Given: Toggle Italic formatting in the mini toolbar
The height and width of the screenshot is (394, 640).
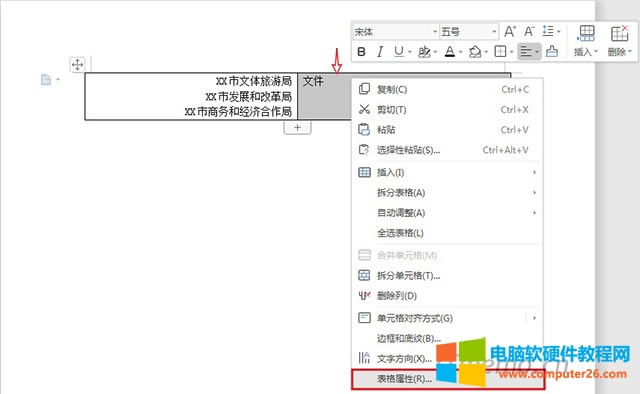Looking at the screenshot, I should (380, 52).
